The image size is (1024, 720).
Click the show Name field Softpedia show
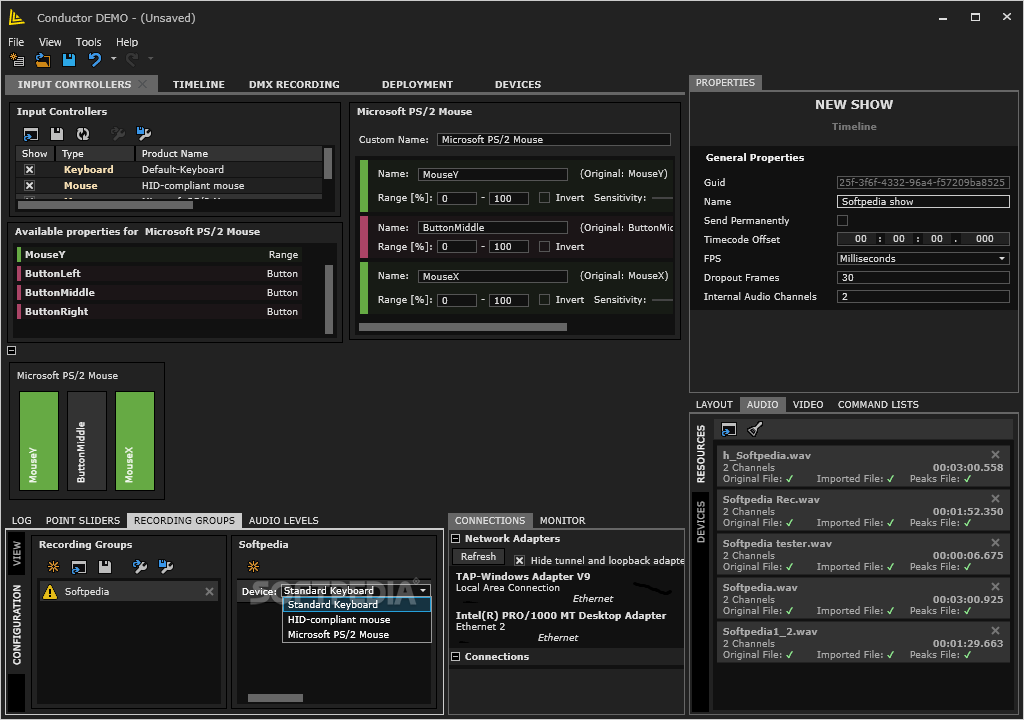coord(923,202)
